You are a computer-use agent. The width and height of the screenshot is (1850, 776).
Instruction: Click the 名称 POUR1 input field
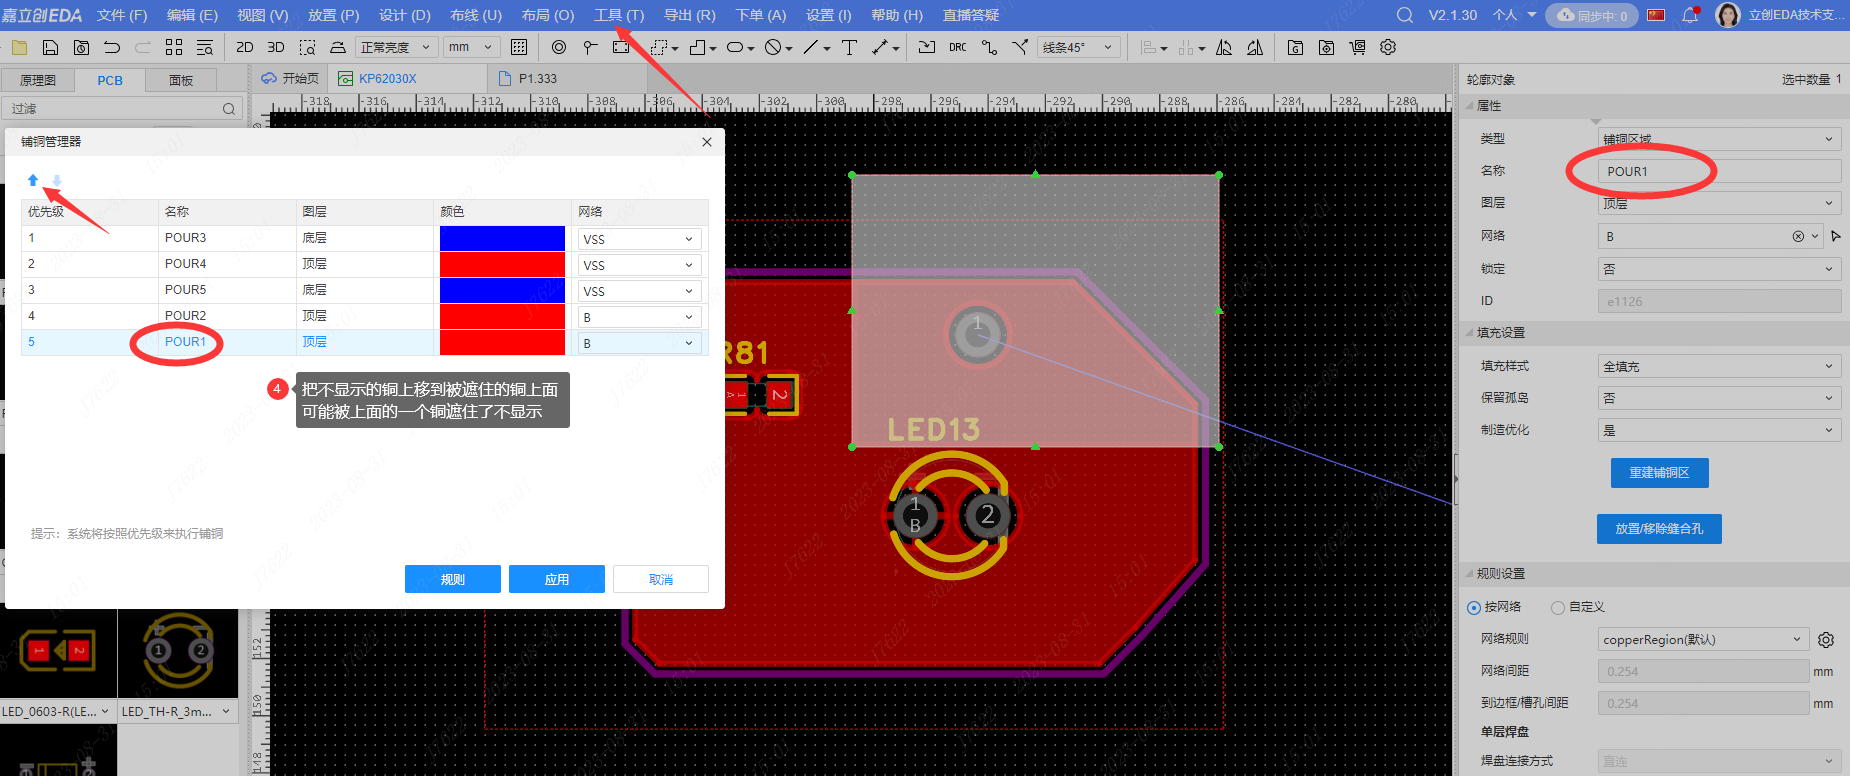click(1719, 171)
